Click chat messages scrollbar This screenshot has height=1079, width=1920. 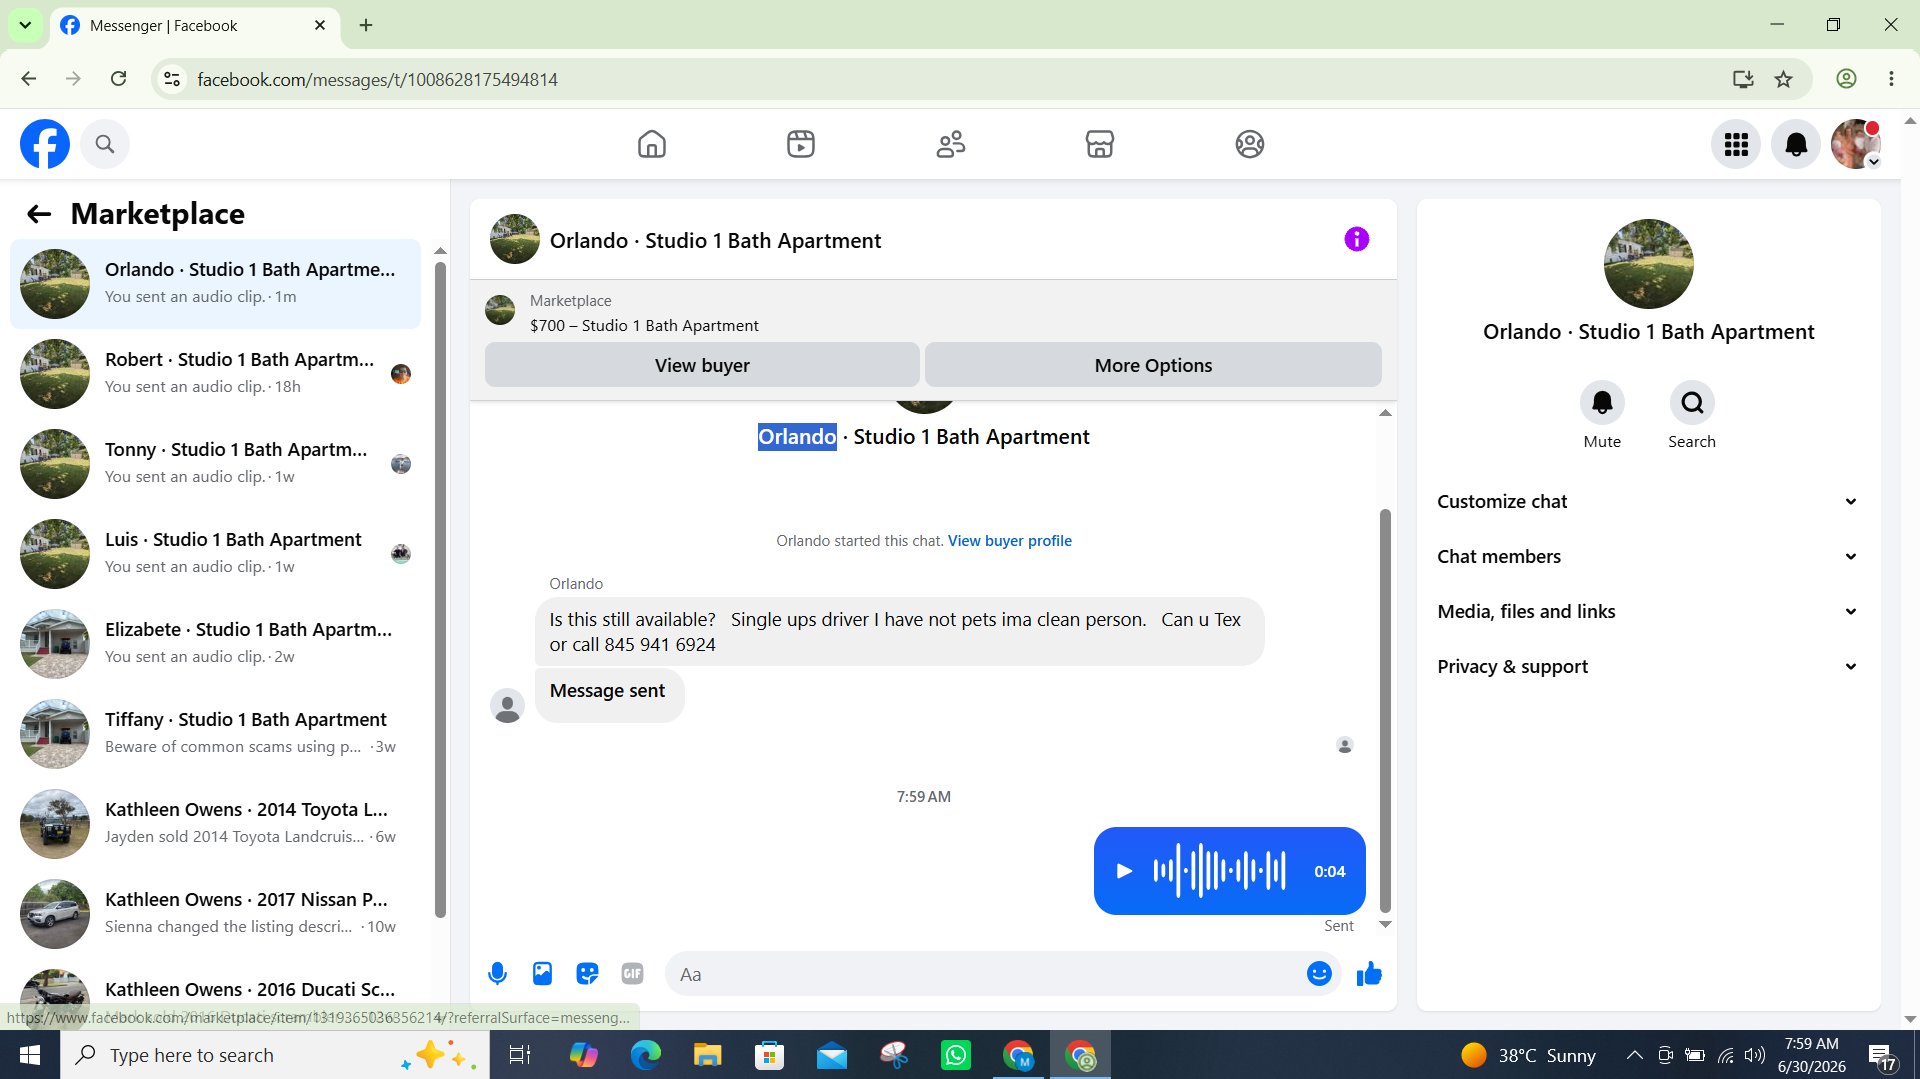coord(1385,710)
